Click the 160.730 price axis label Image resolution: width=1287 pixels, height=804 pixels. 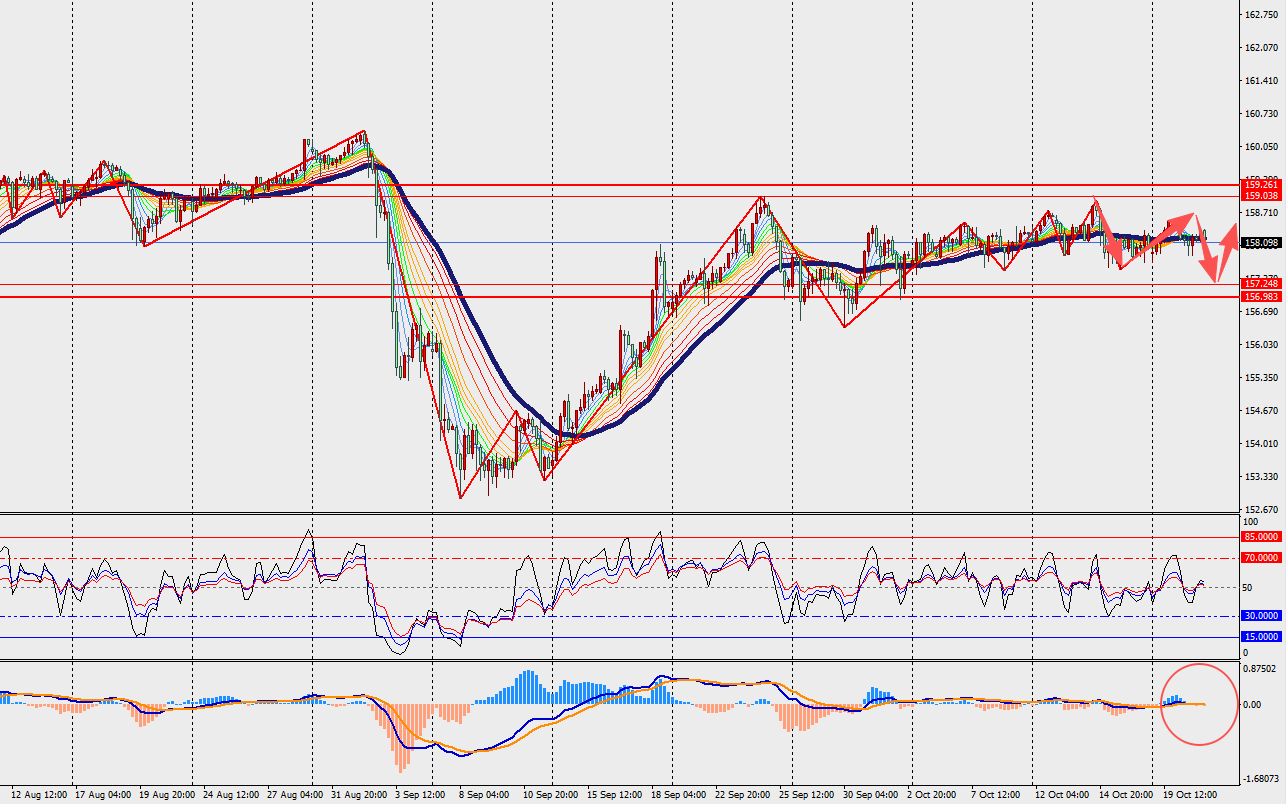pyautogui.click(x=1262, y=114)
